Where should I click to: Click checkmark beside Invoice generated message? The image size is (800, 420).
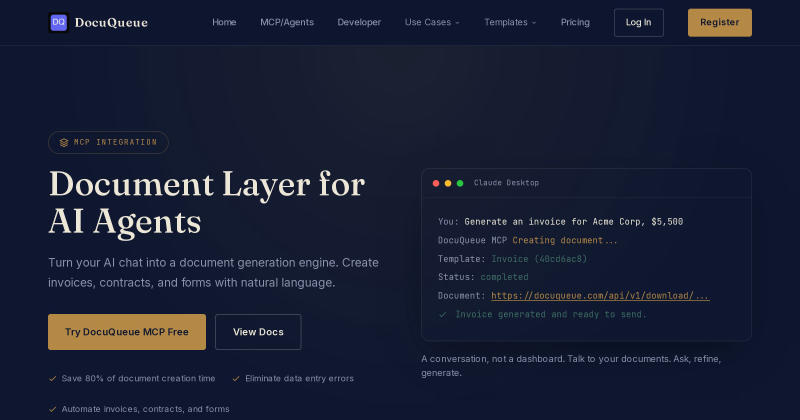pos(443,315)
